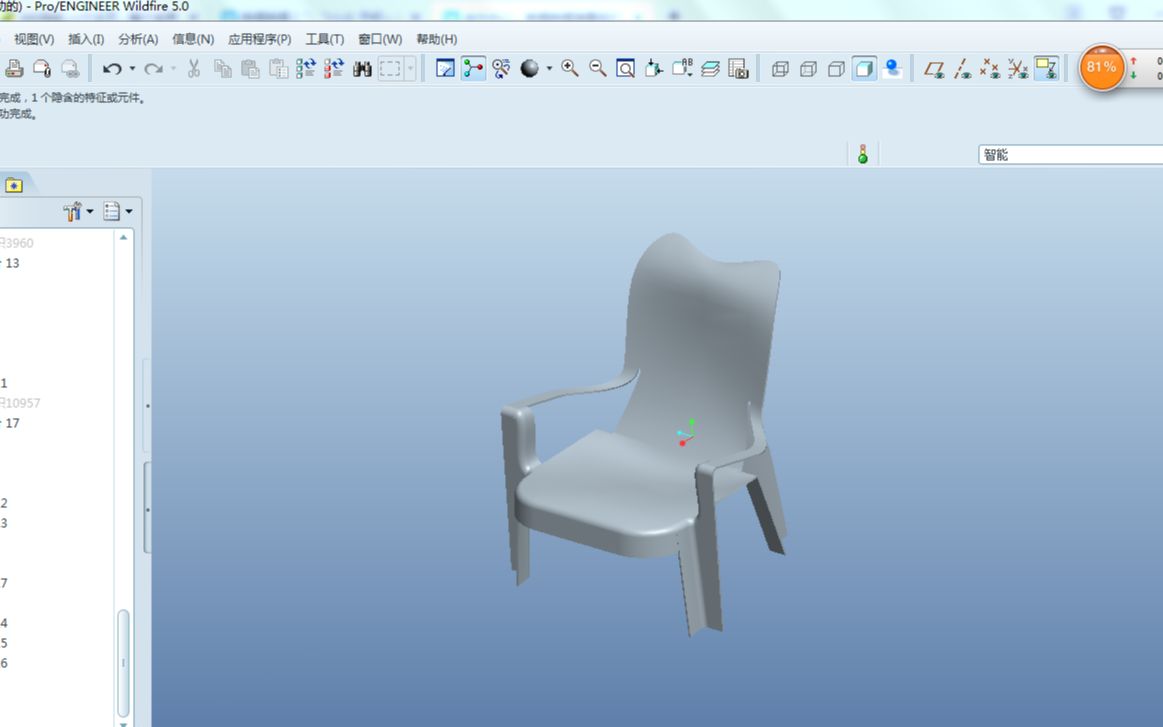Open the 分析(A) menu

138,39
